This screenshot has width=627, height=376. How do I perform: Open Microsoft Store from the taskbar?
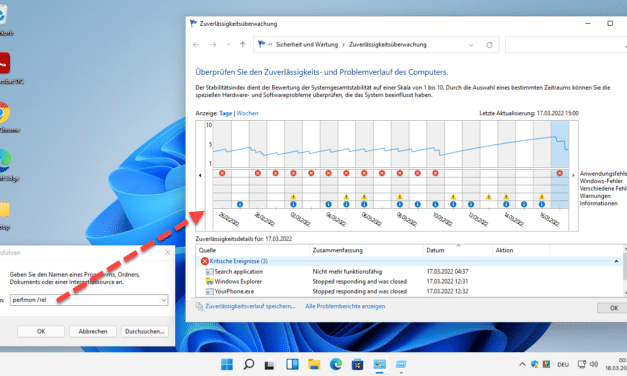click(x=357, y=364)
